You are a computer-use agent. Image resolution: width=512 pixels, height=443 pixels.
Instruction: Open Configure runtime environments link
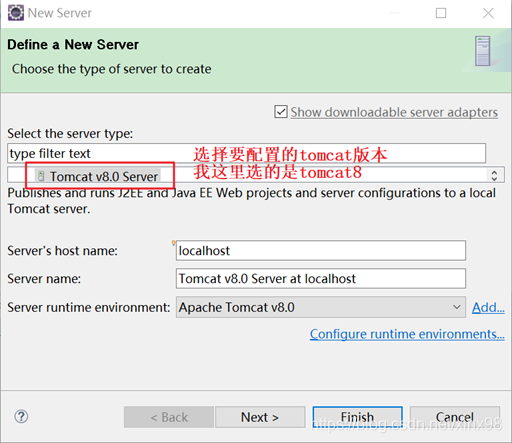click(407, 334)
